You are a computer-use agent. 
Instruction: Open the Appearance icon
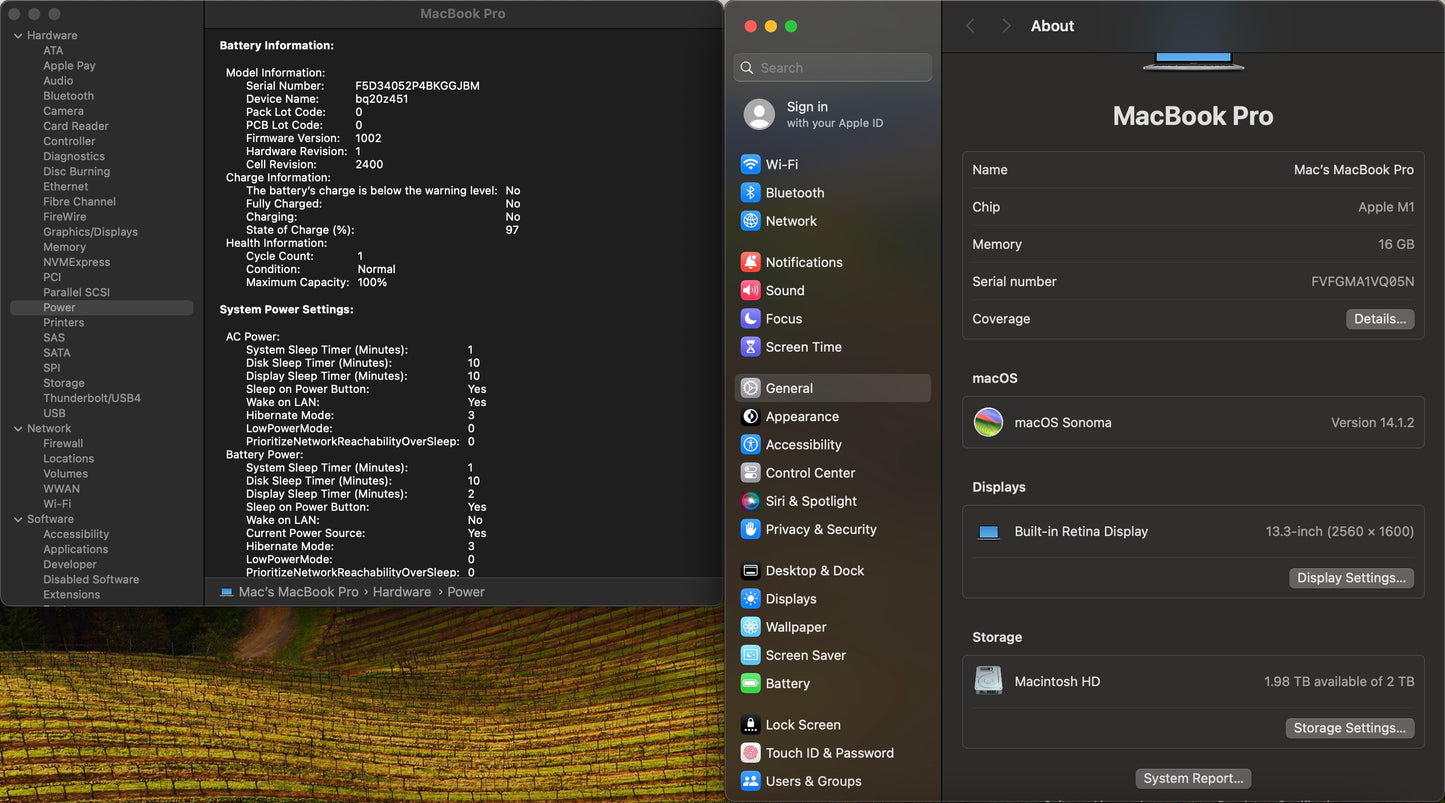(750, 416)
